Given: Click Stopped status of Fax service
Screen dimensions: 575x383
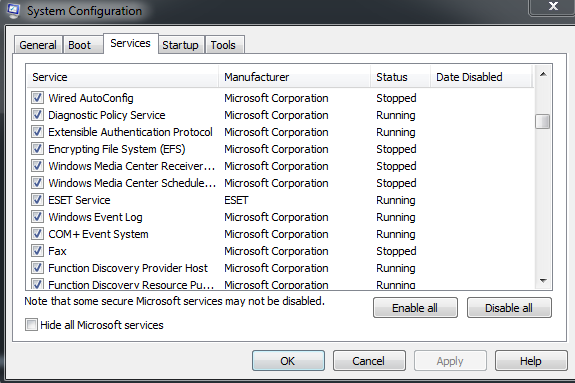Looking at the screenshot, I should [396, 251].
